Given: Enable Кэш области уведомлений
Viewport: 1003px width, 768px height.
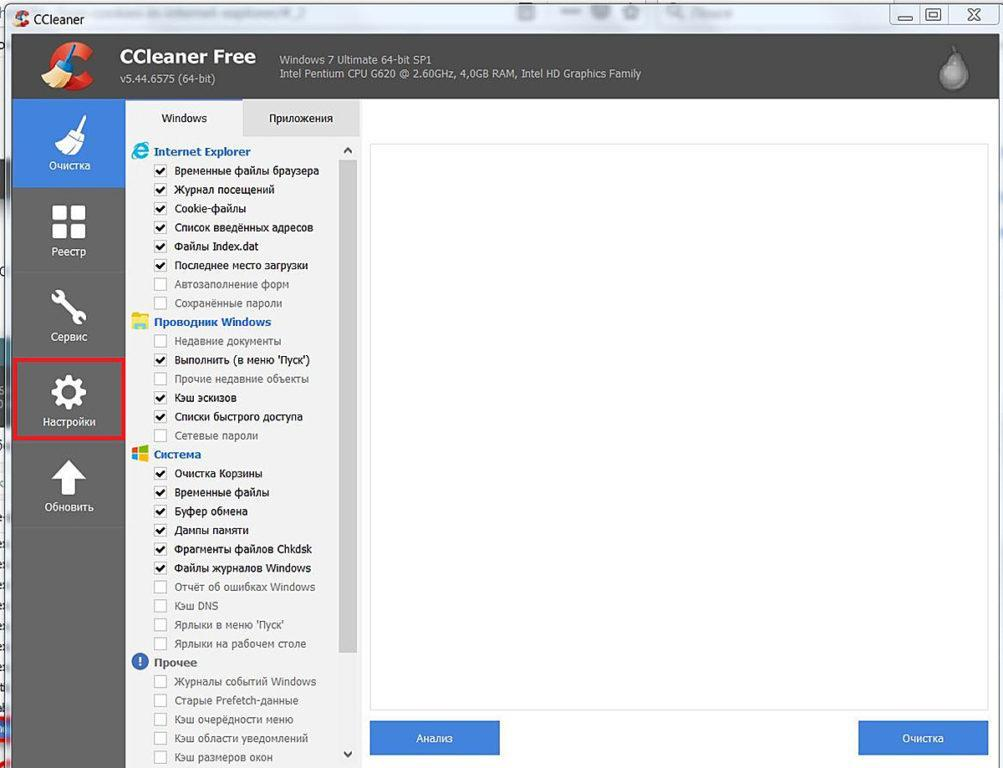Looking at the screenshot, I should [161, 739].
